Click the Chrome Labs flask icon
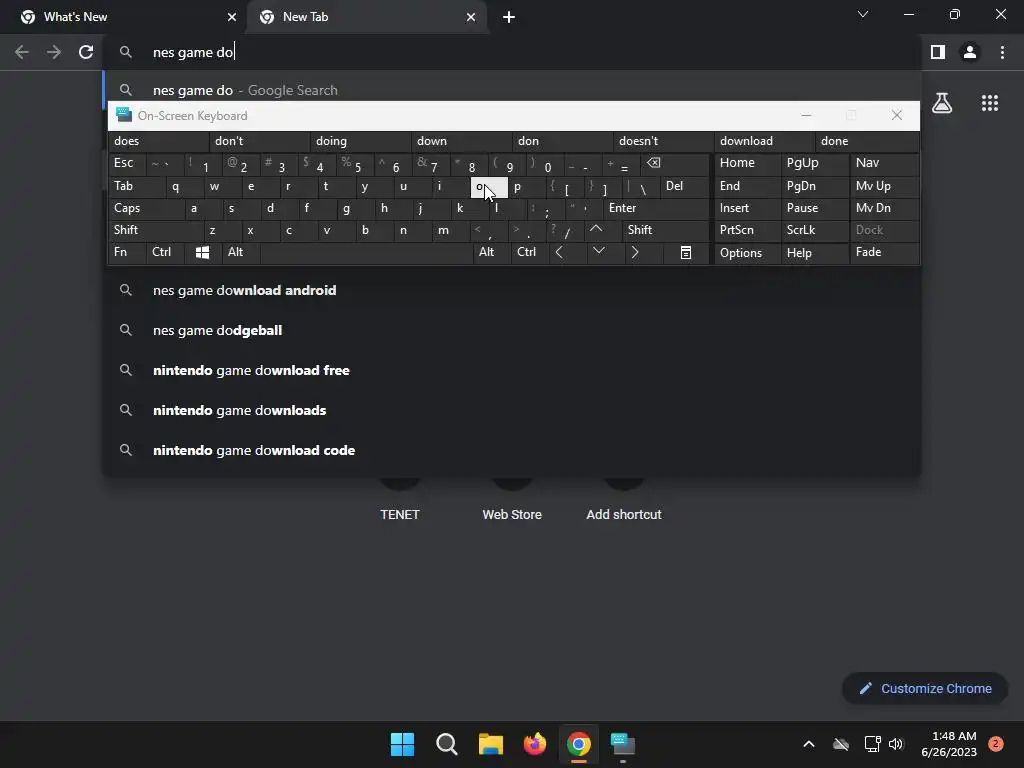Viewport: 1024px width, 768px height. [x=942, y=103]
